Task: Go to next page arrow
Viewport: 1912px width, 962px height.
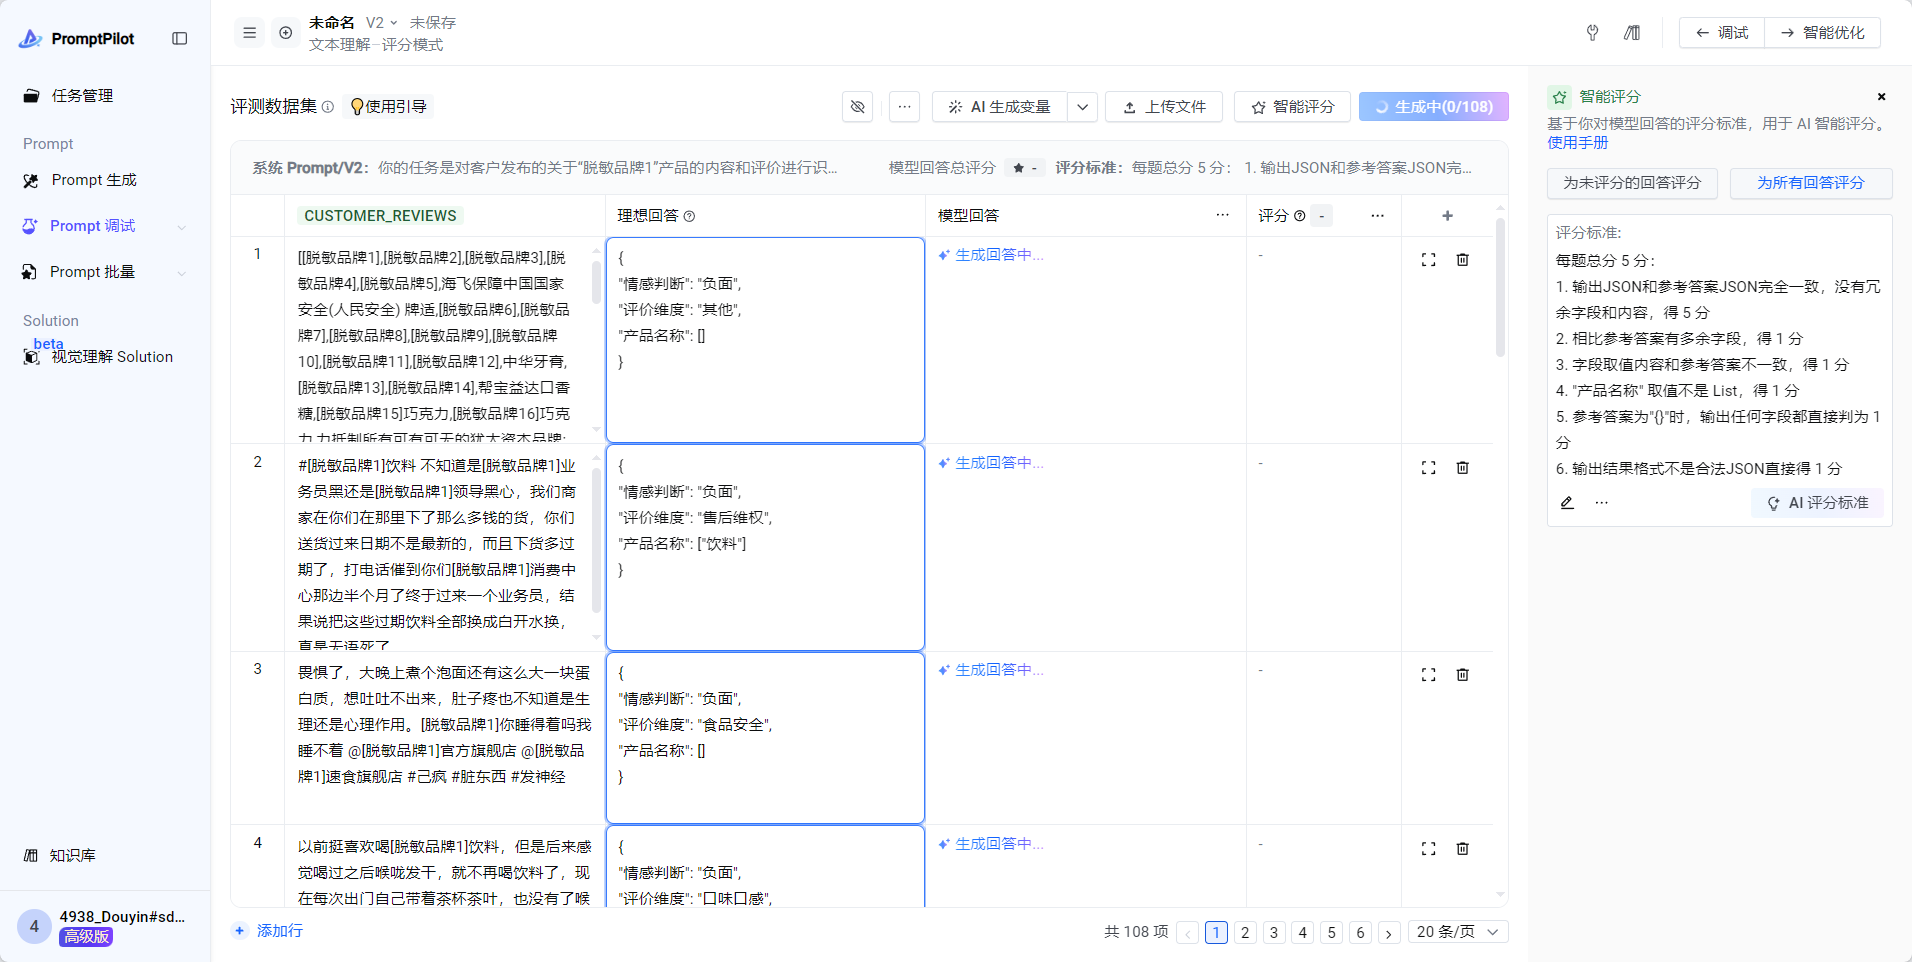Action: (1389, 932)
